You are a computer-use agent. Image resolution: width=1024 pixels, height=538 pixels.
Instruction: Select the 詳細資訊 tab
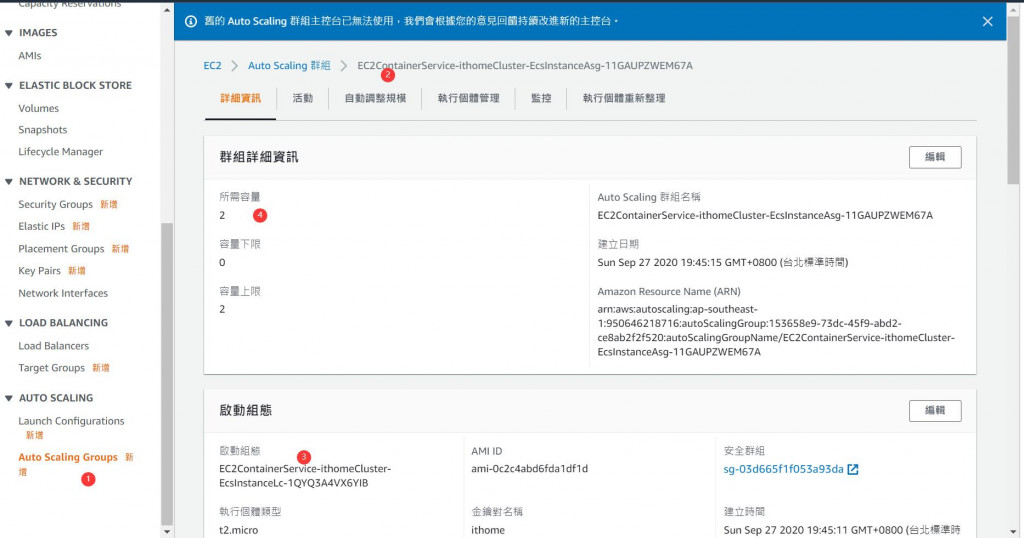[x=240, y=99]
